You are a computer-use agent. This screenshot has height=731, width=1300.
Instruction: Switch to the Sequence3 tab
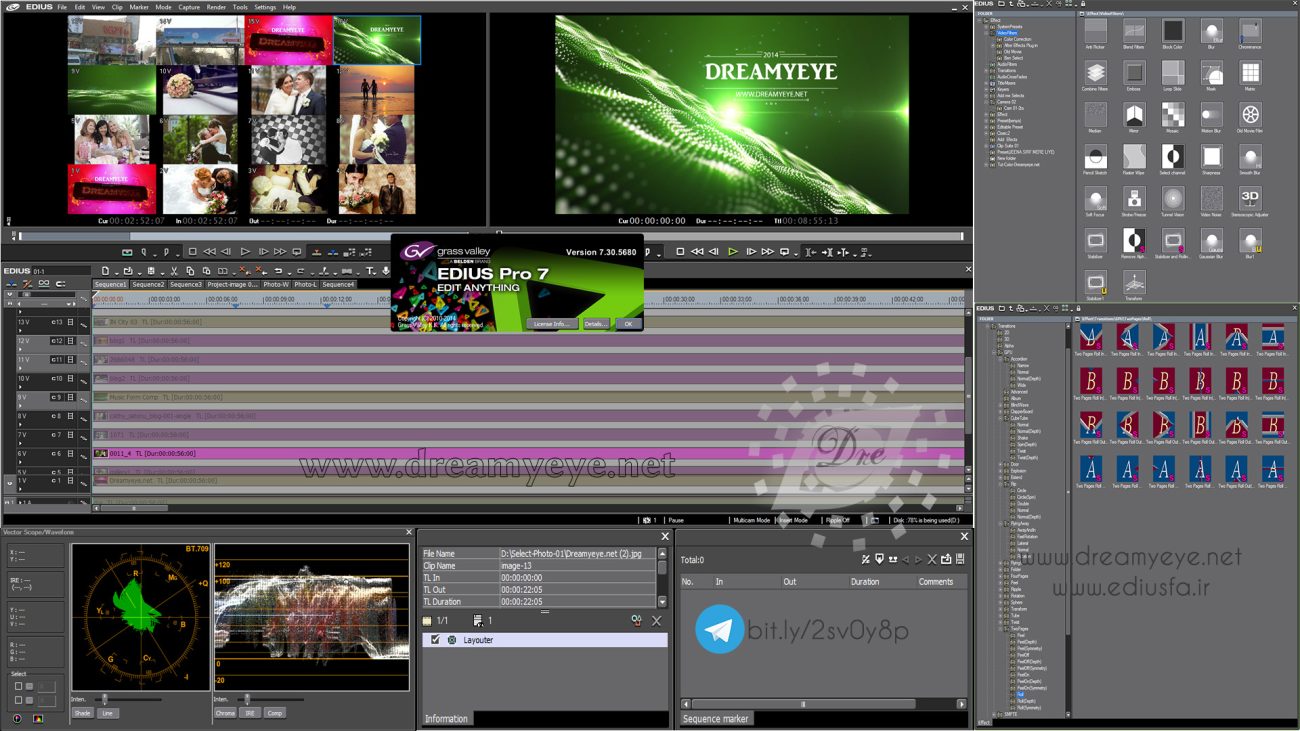click(x=185, y=284)
